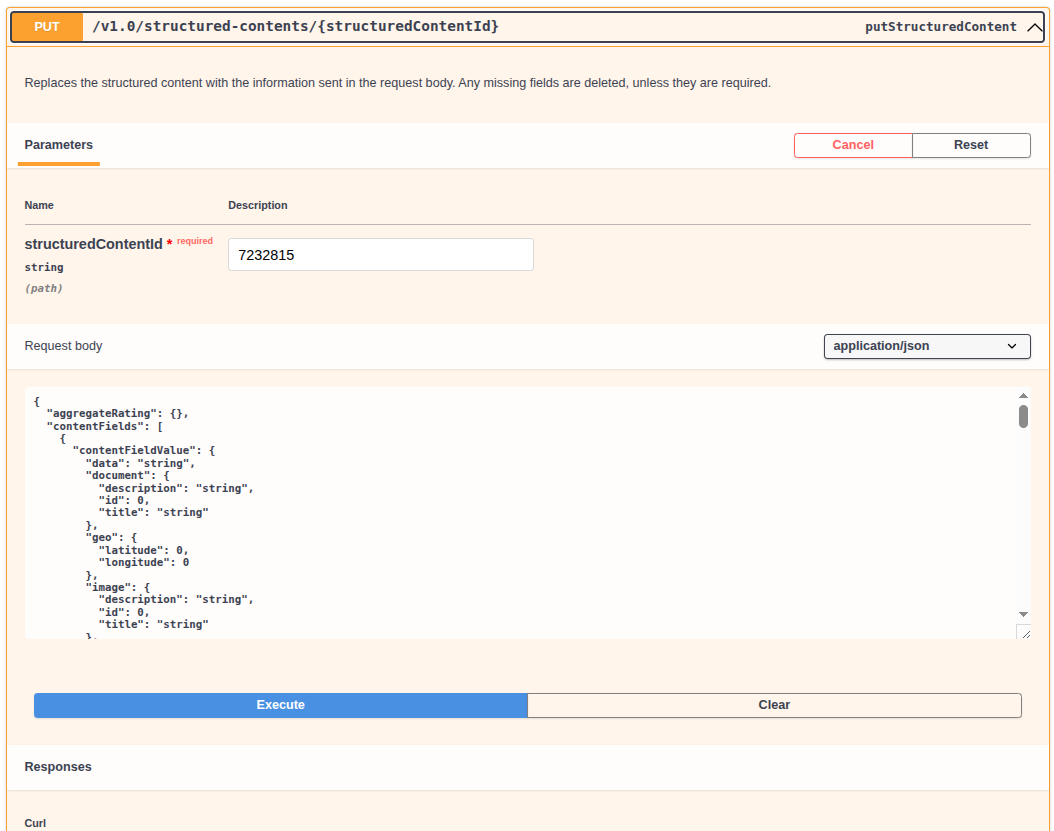This screenshot has height=831, width=1054.
Task: Click the orange PUT method badge
Action: (47, 27)
